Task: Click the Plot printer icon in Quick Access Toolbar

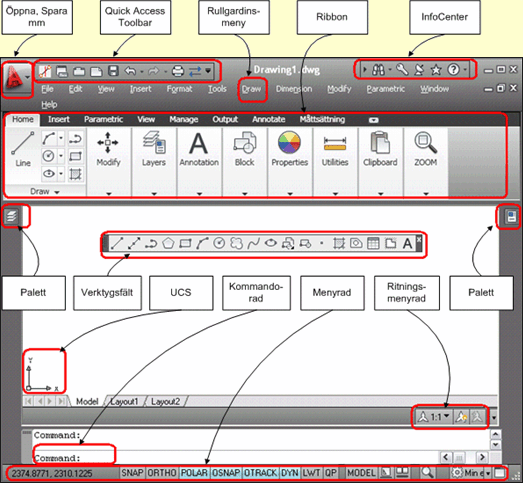Action: 178,71
